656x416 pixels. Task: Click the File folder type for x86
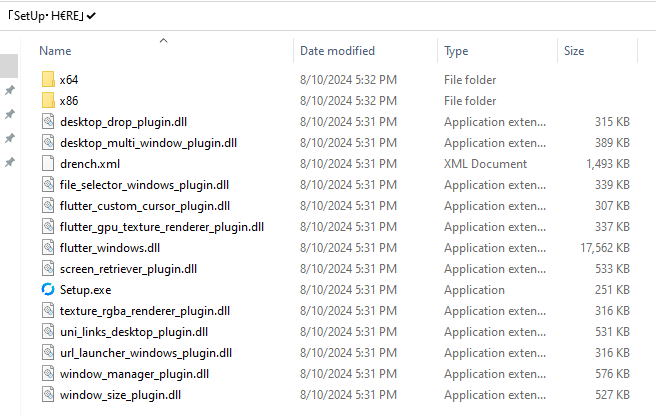(x=470, y=100)
